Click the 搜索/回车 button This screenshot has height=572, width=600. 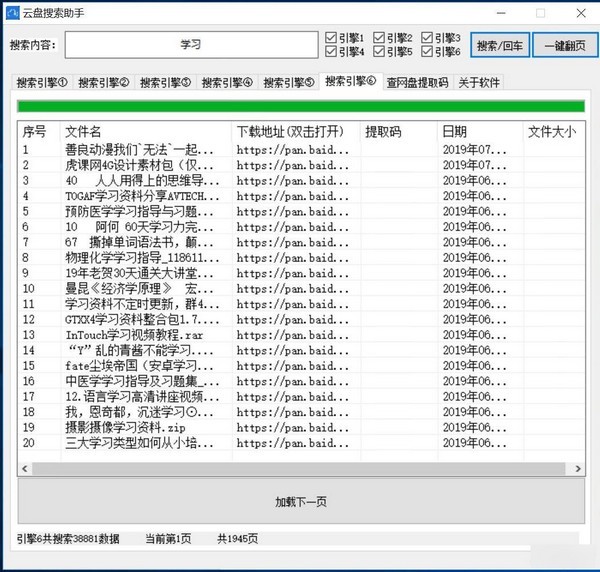click(x=500, y=45)
